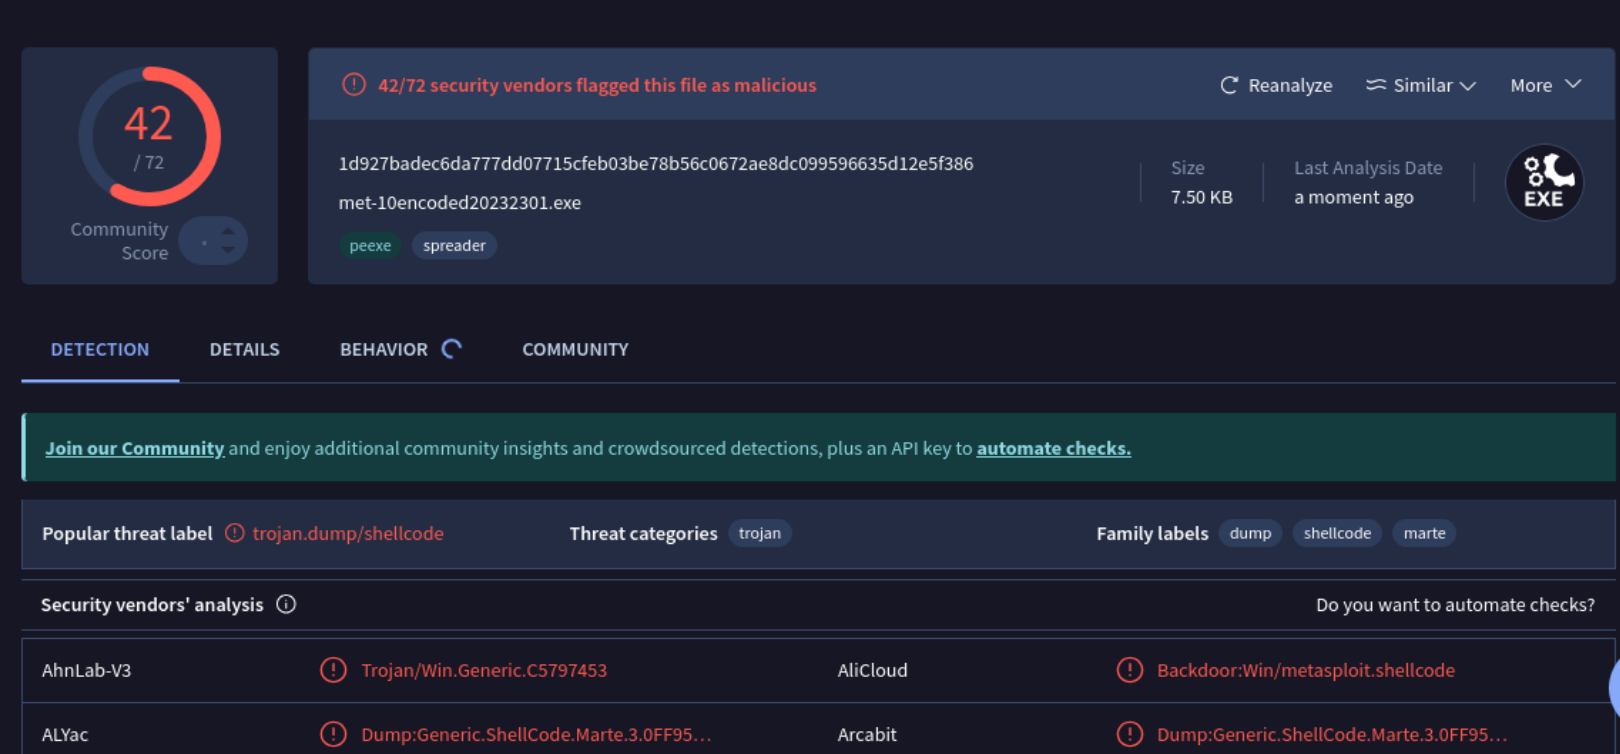Expand the Similar dropdown
Screen dimensions: 1620x754
tap(1421, 85)
